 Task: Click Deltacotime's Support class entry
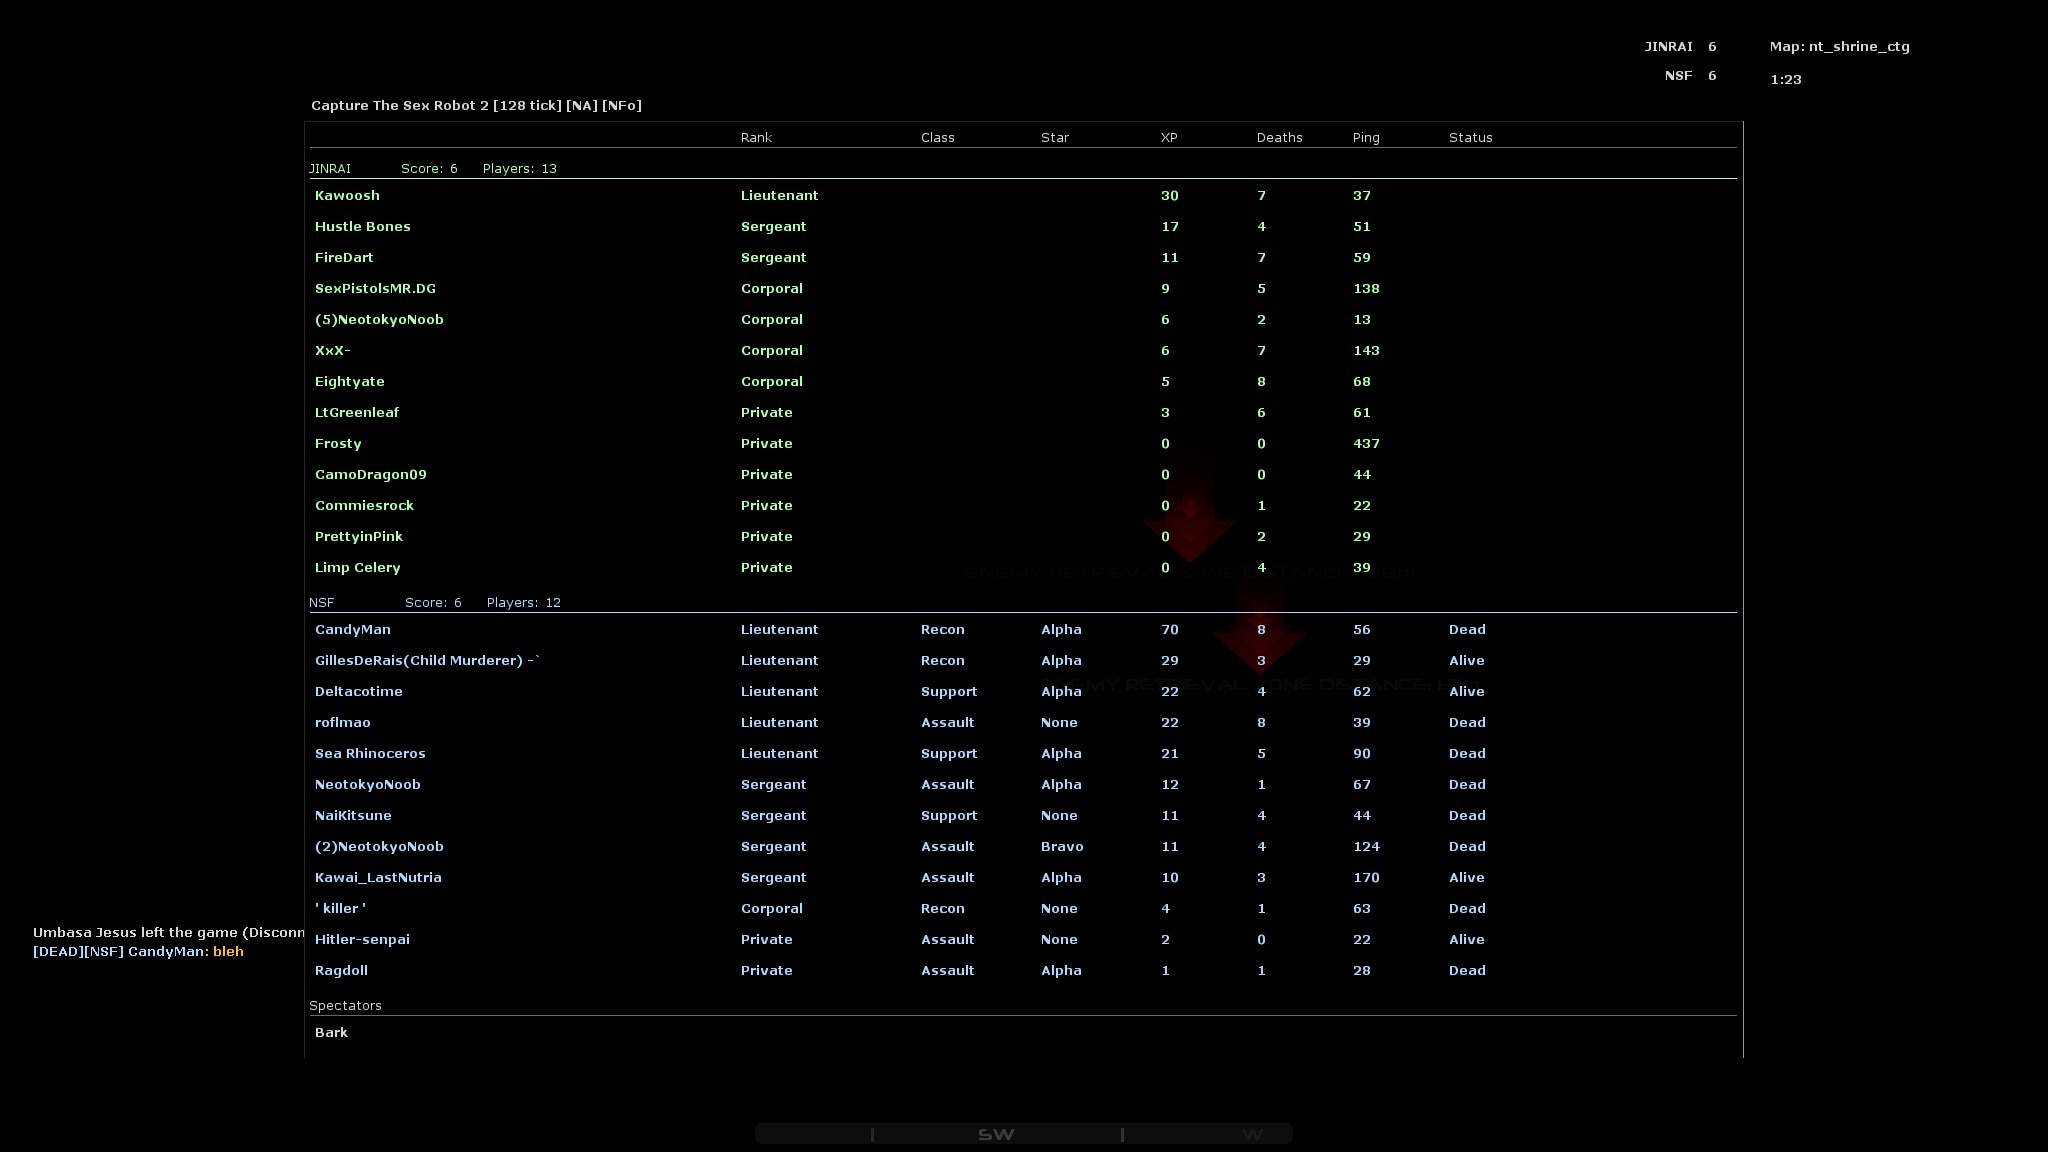click(948, 692)
